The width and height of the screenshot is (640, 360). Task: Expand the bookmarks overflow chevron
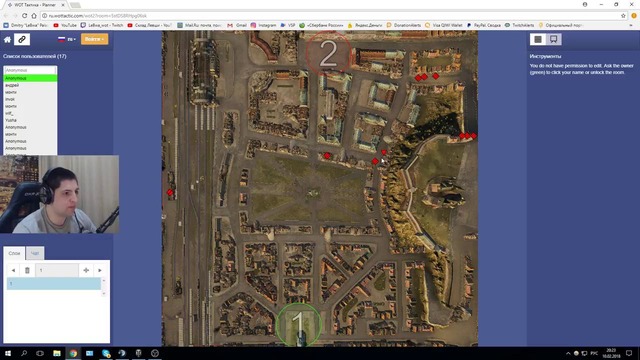[632, 25]
